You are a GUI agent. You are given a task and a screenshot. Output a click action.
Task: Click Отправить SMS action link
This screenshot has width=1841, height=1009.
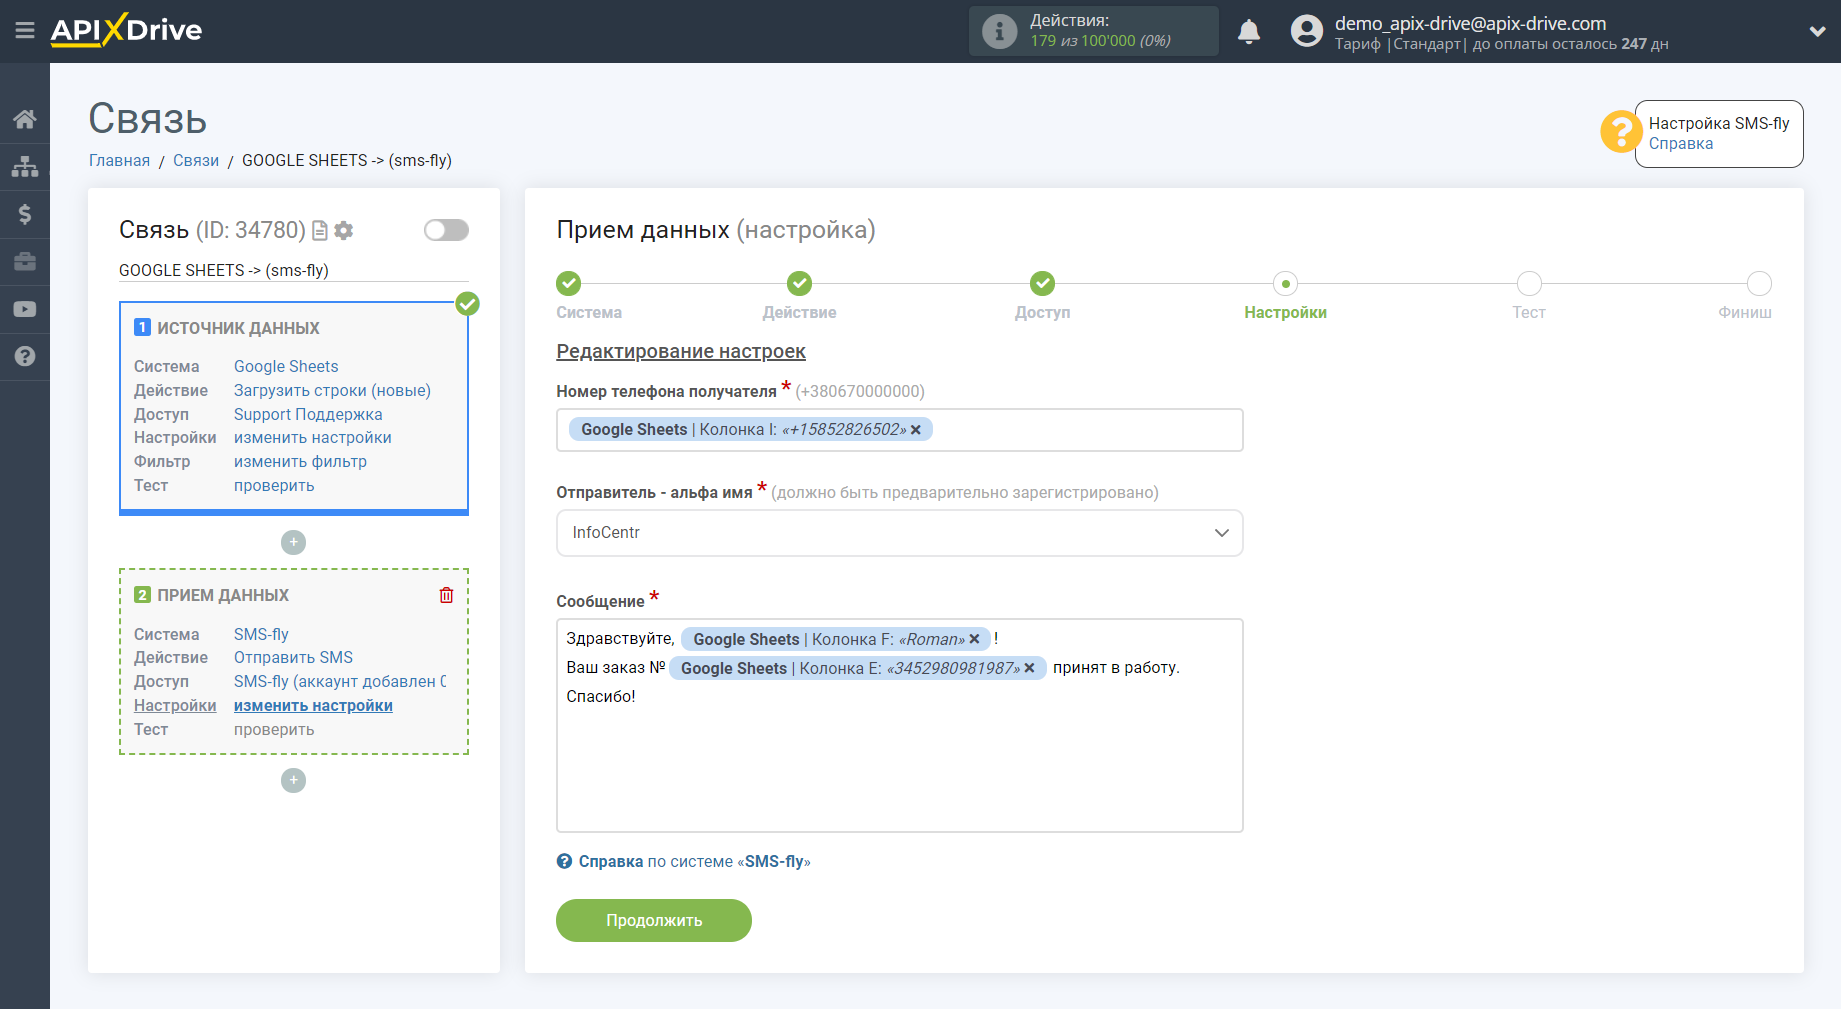tap(293, 657)
